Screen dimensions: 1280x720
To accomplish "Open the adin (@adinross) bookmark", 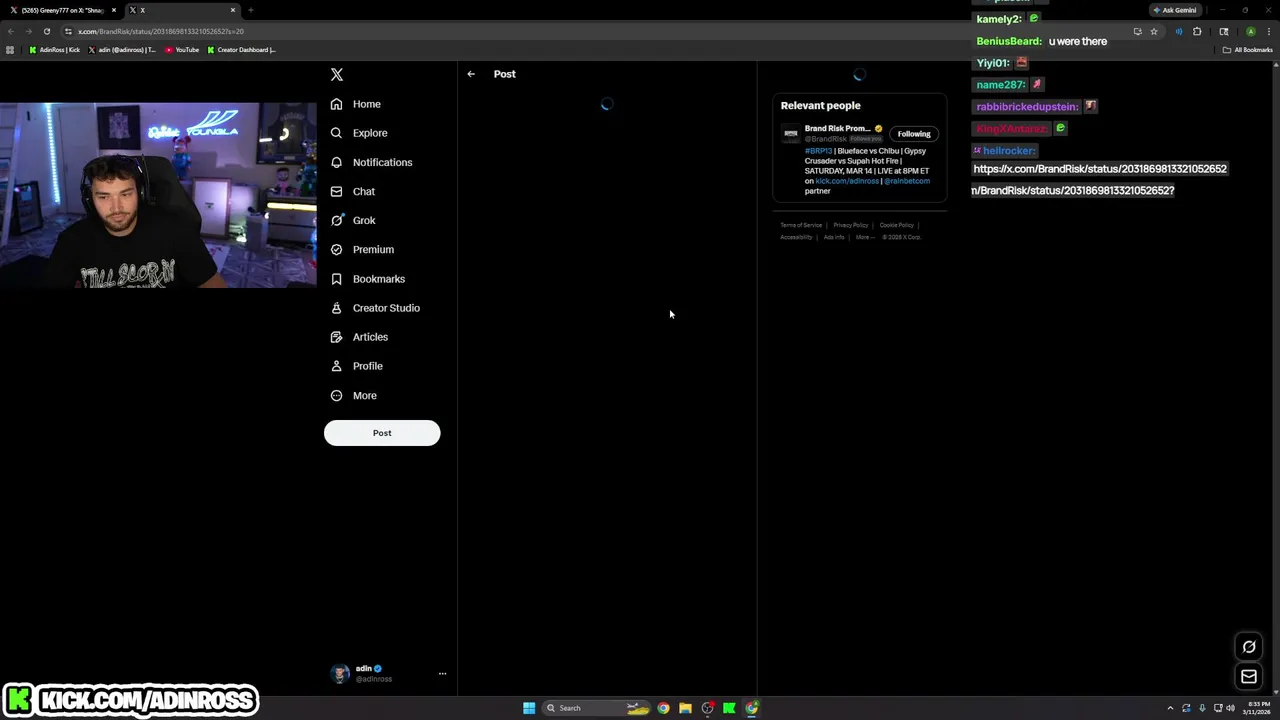I will click(x=122, y=50).
